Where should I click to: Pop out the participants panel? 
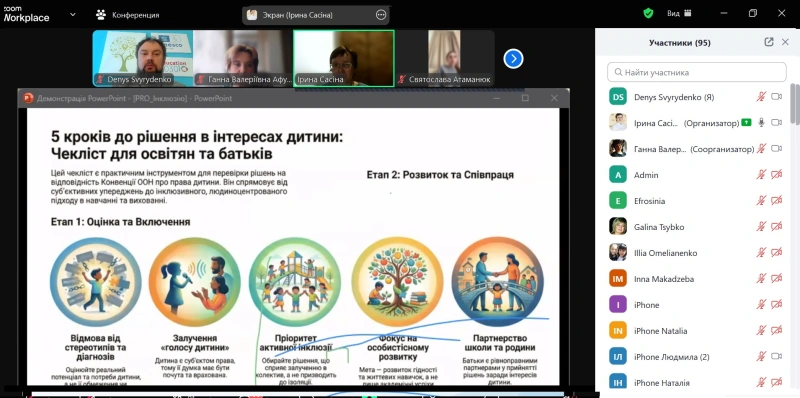pos(769,42)
